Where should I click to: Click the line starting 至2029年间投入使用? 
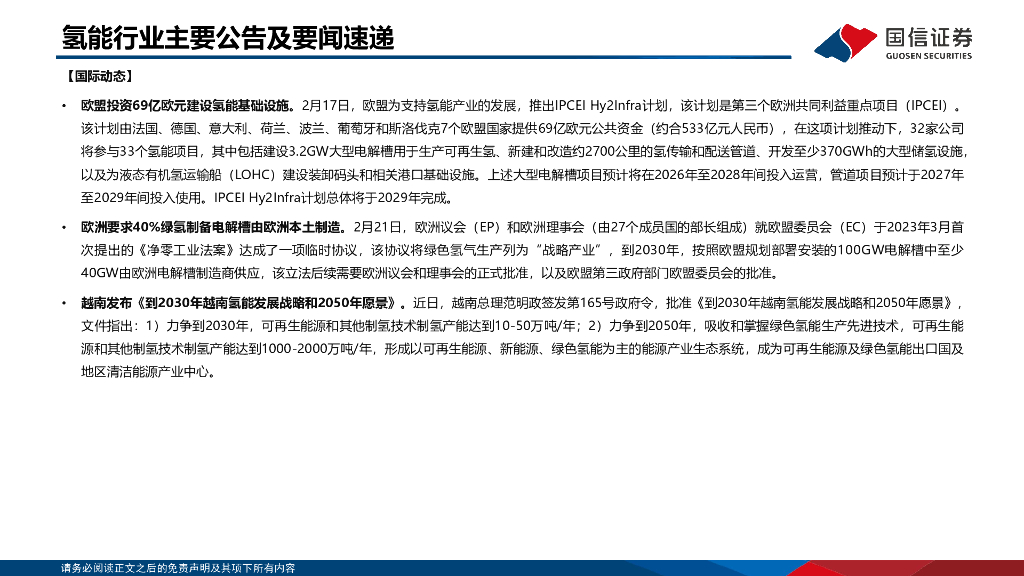pyautogui.click(x=267, y=198)
